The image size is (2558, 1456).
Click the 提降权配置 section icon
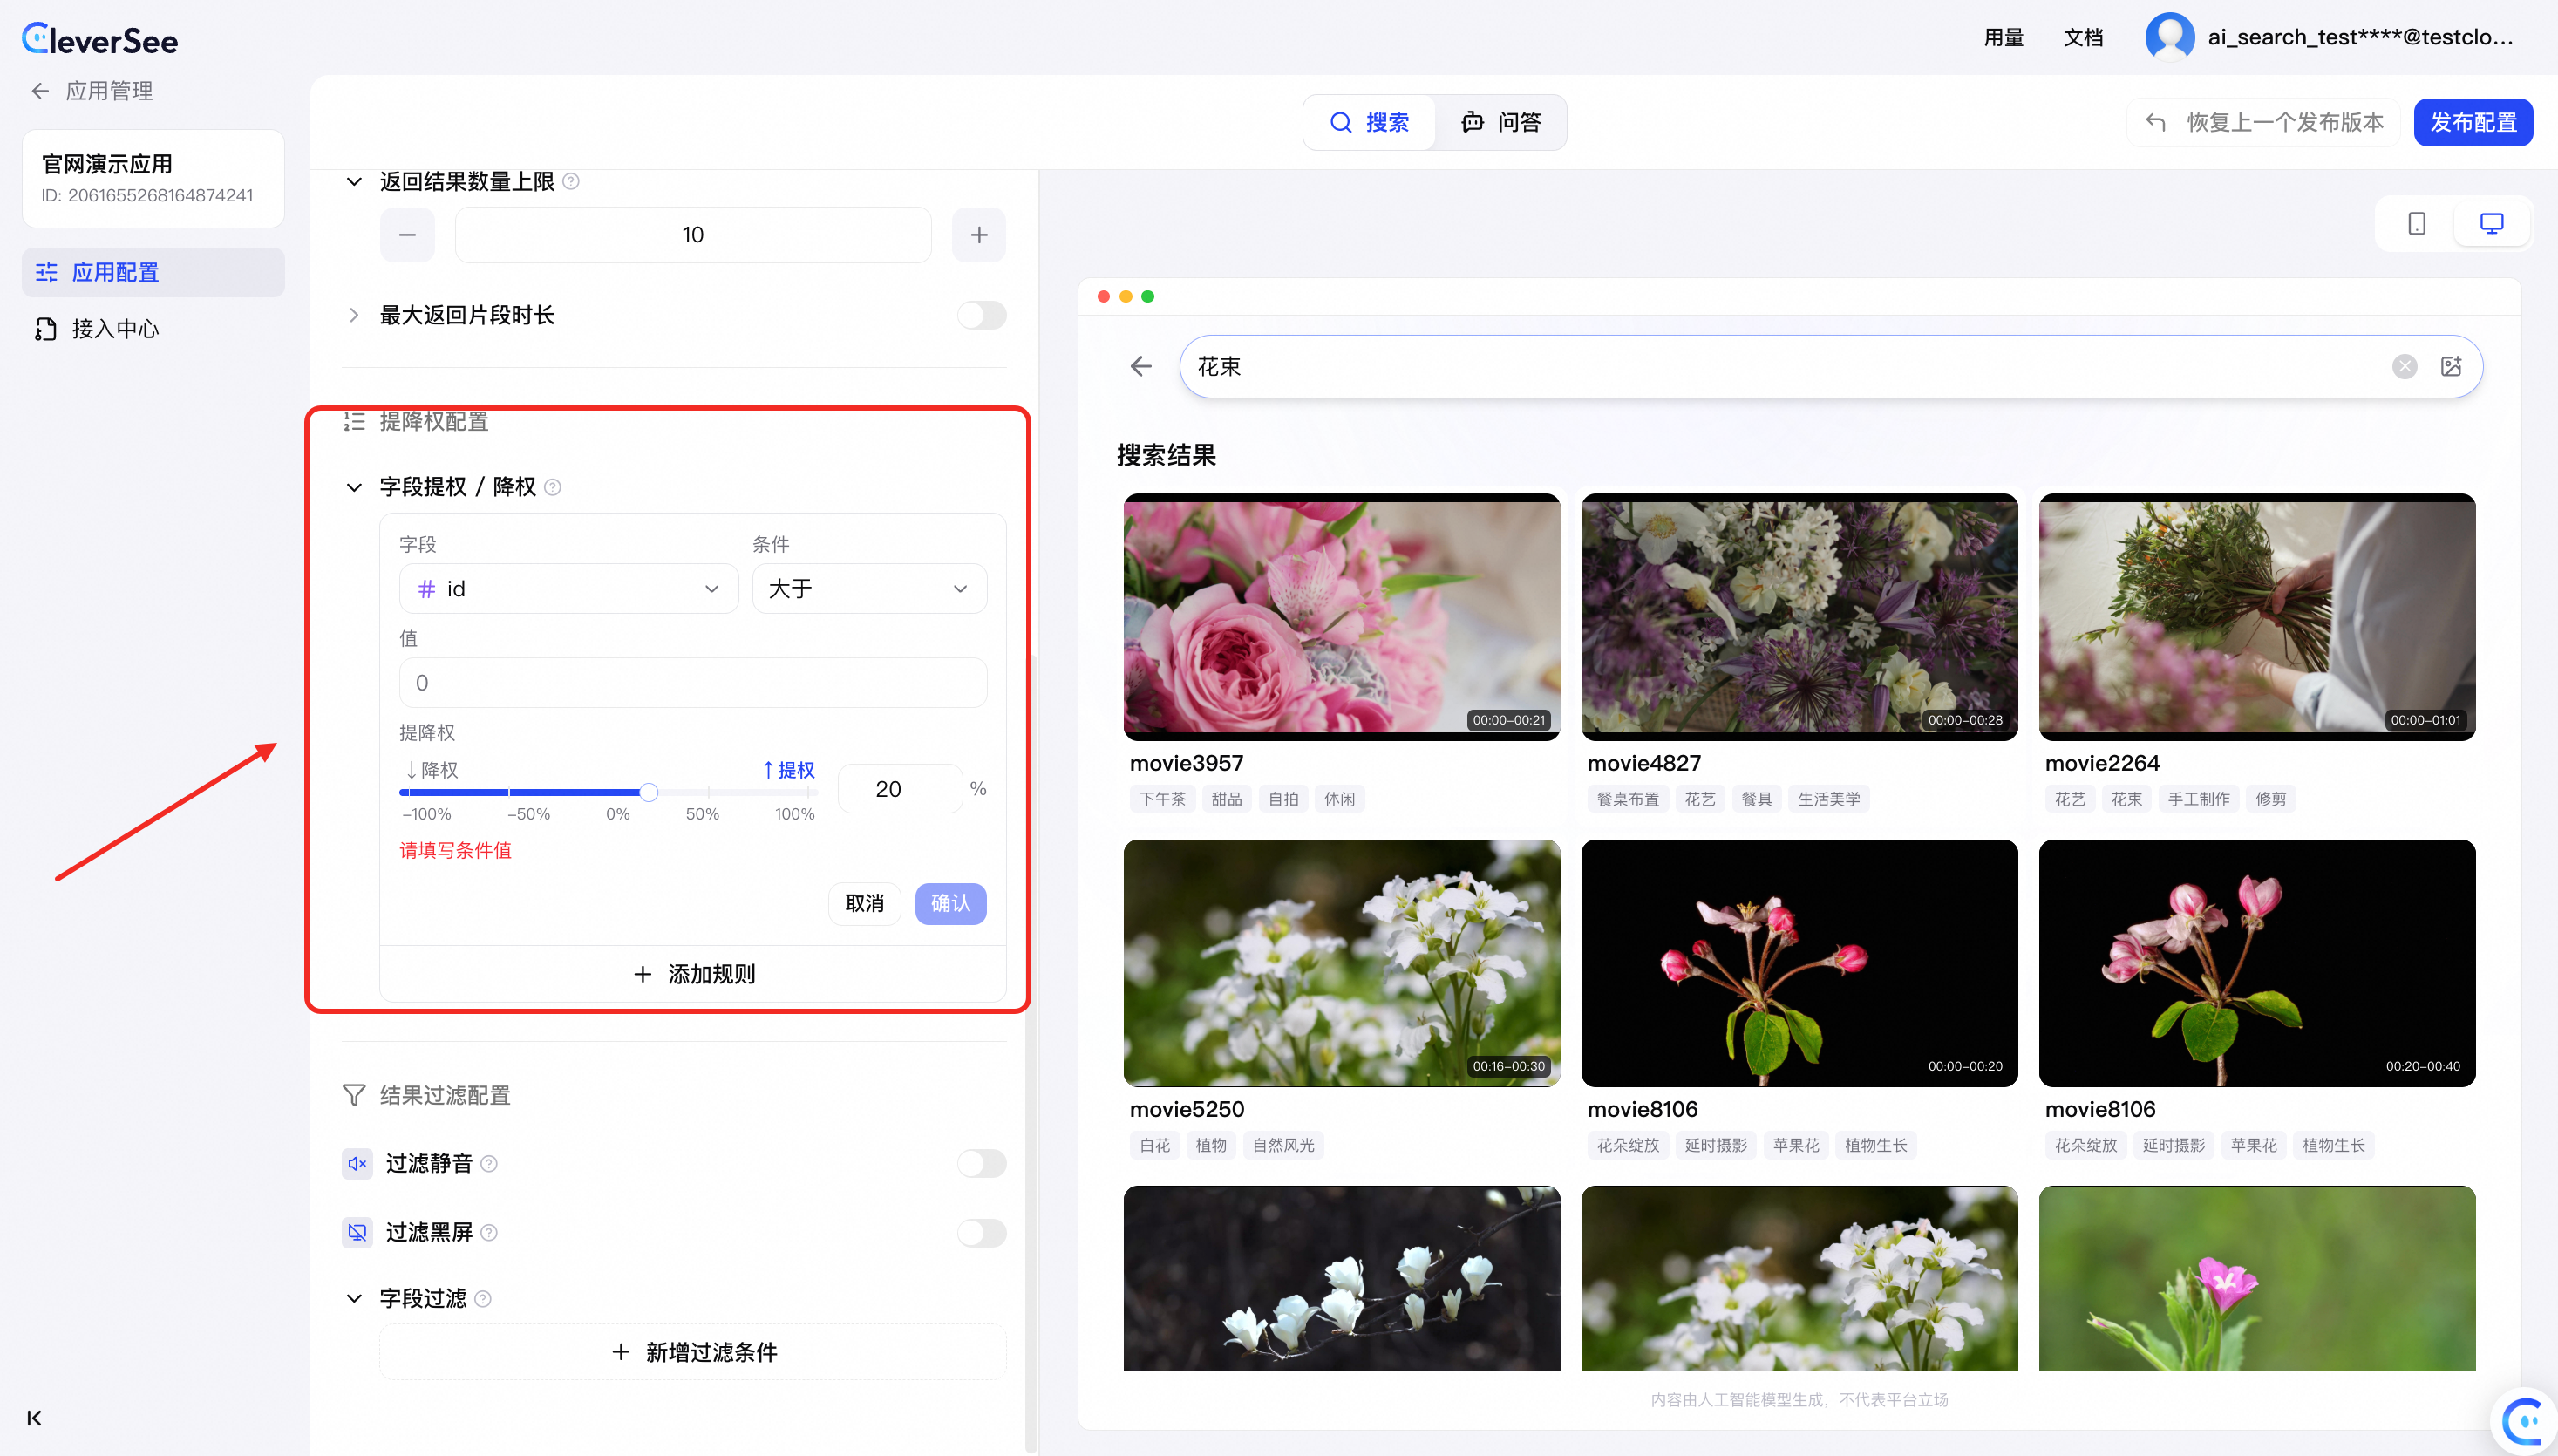tap(353, 421)
